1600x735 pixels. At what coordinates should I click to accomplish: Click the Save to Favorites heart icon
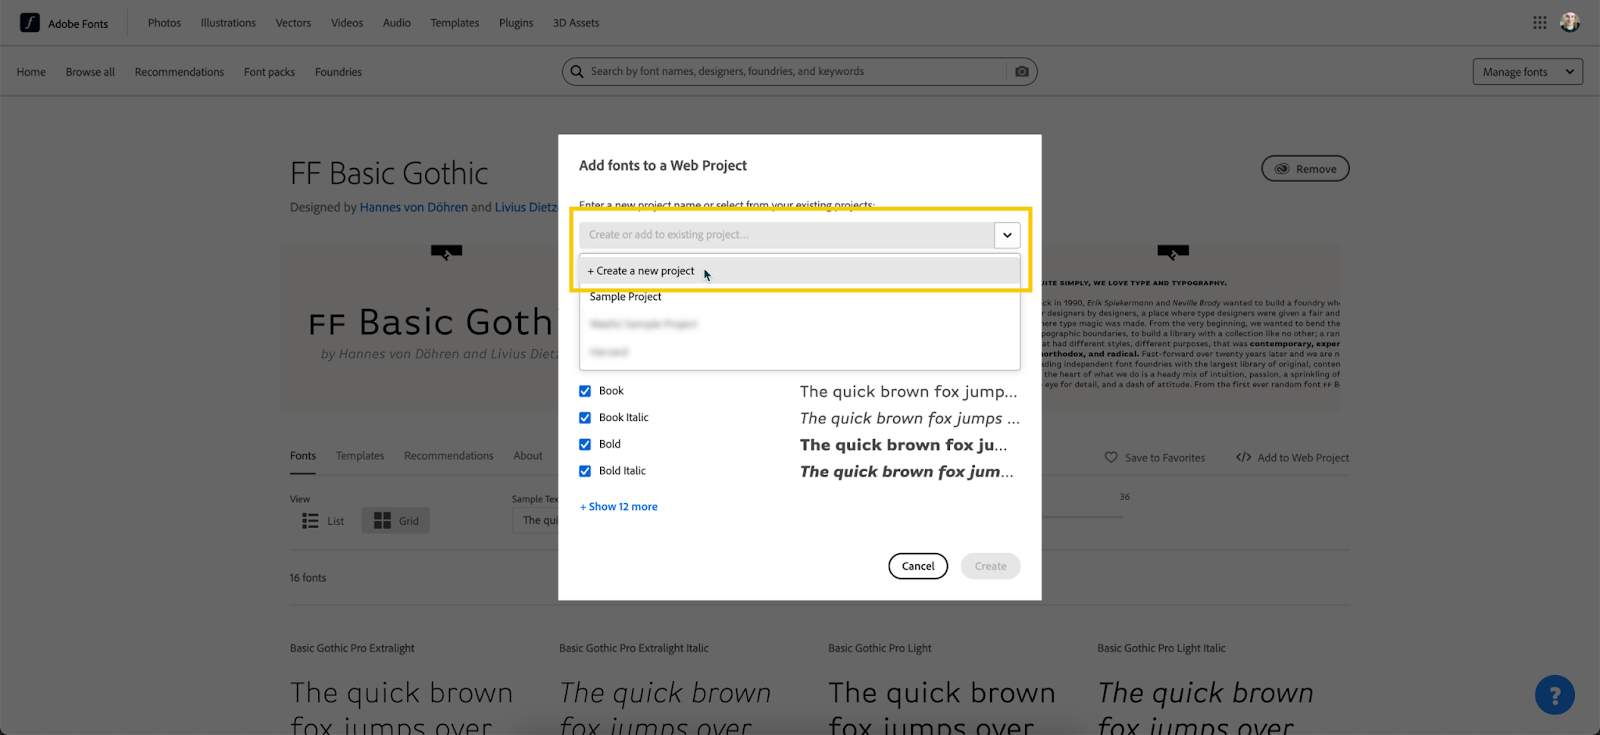(x=1111, y=458)
